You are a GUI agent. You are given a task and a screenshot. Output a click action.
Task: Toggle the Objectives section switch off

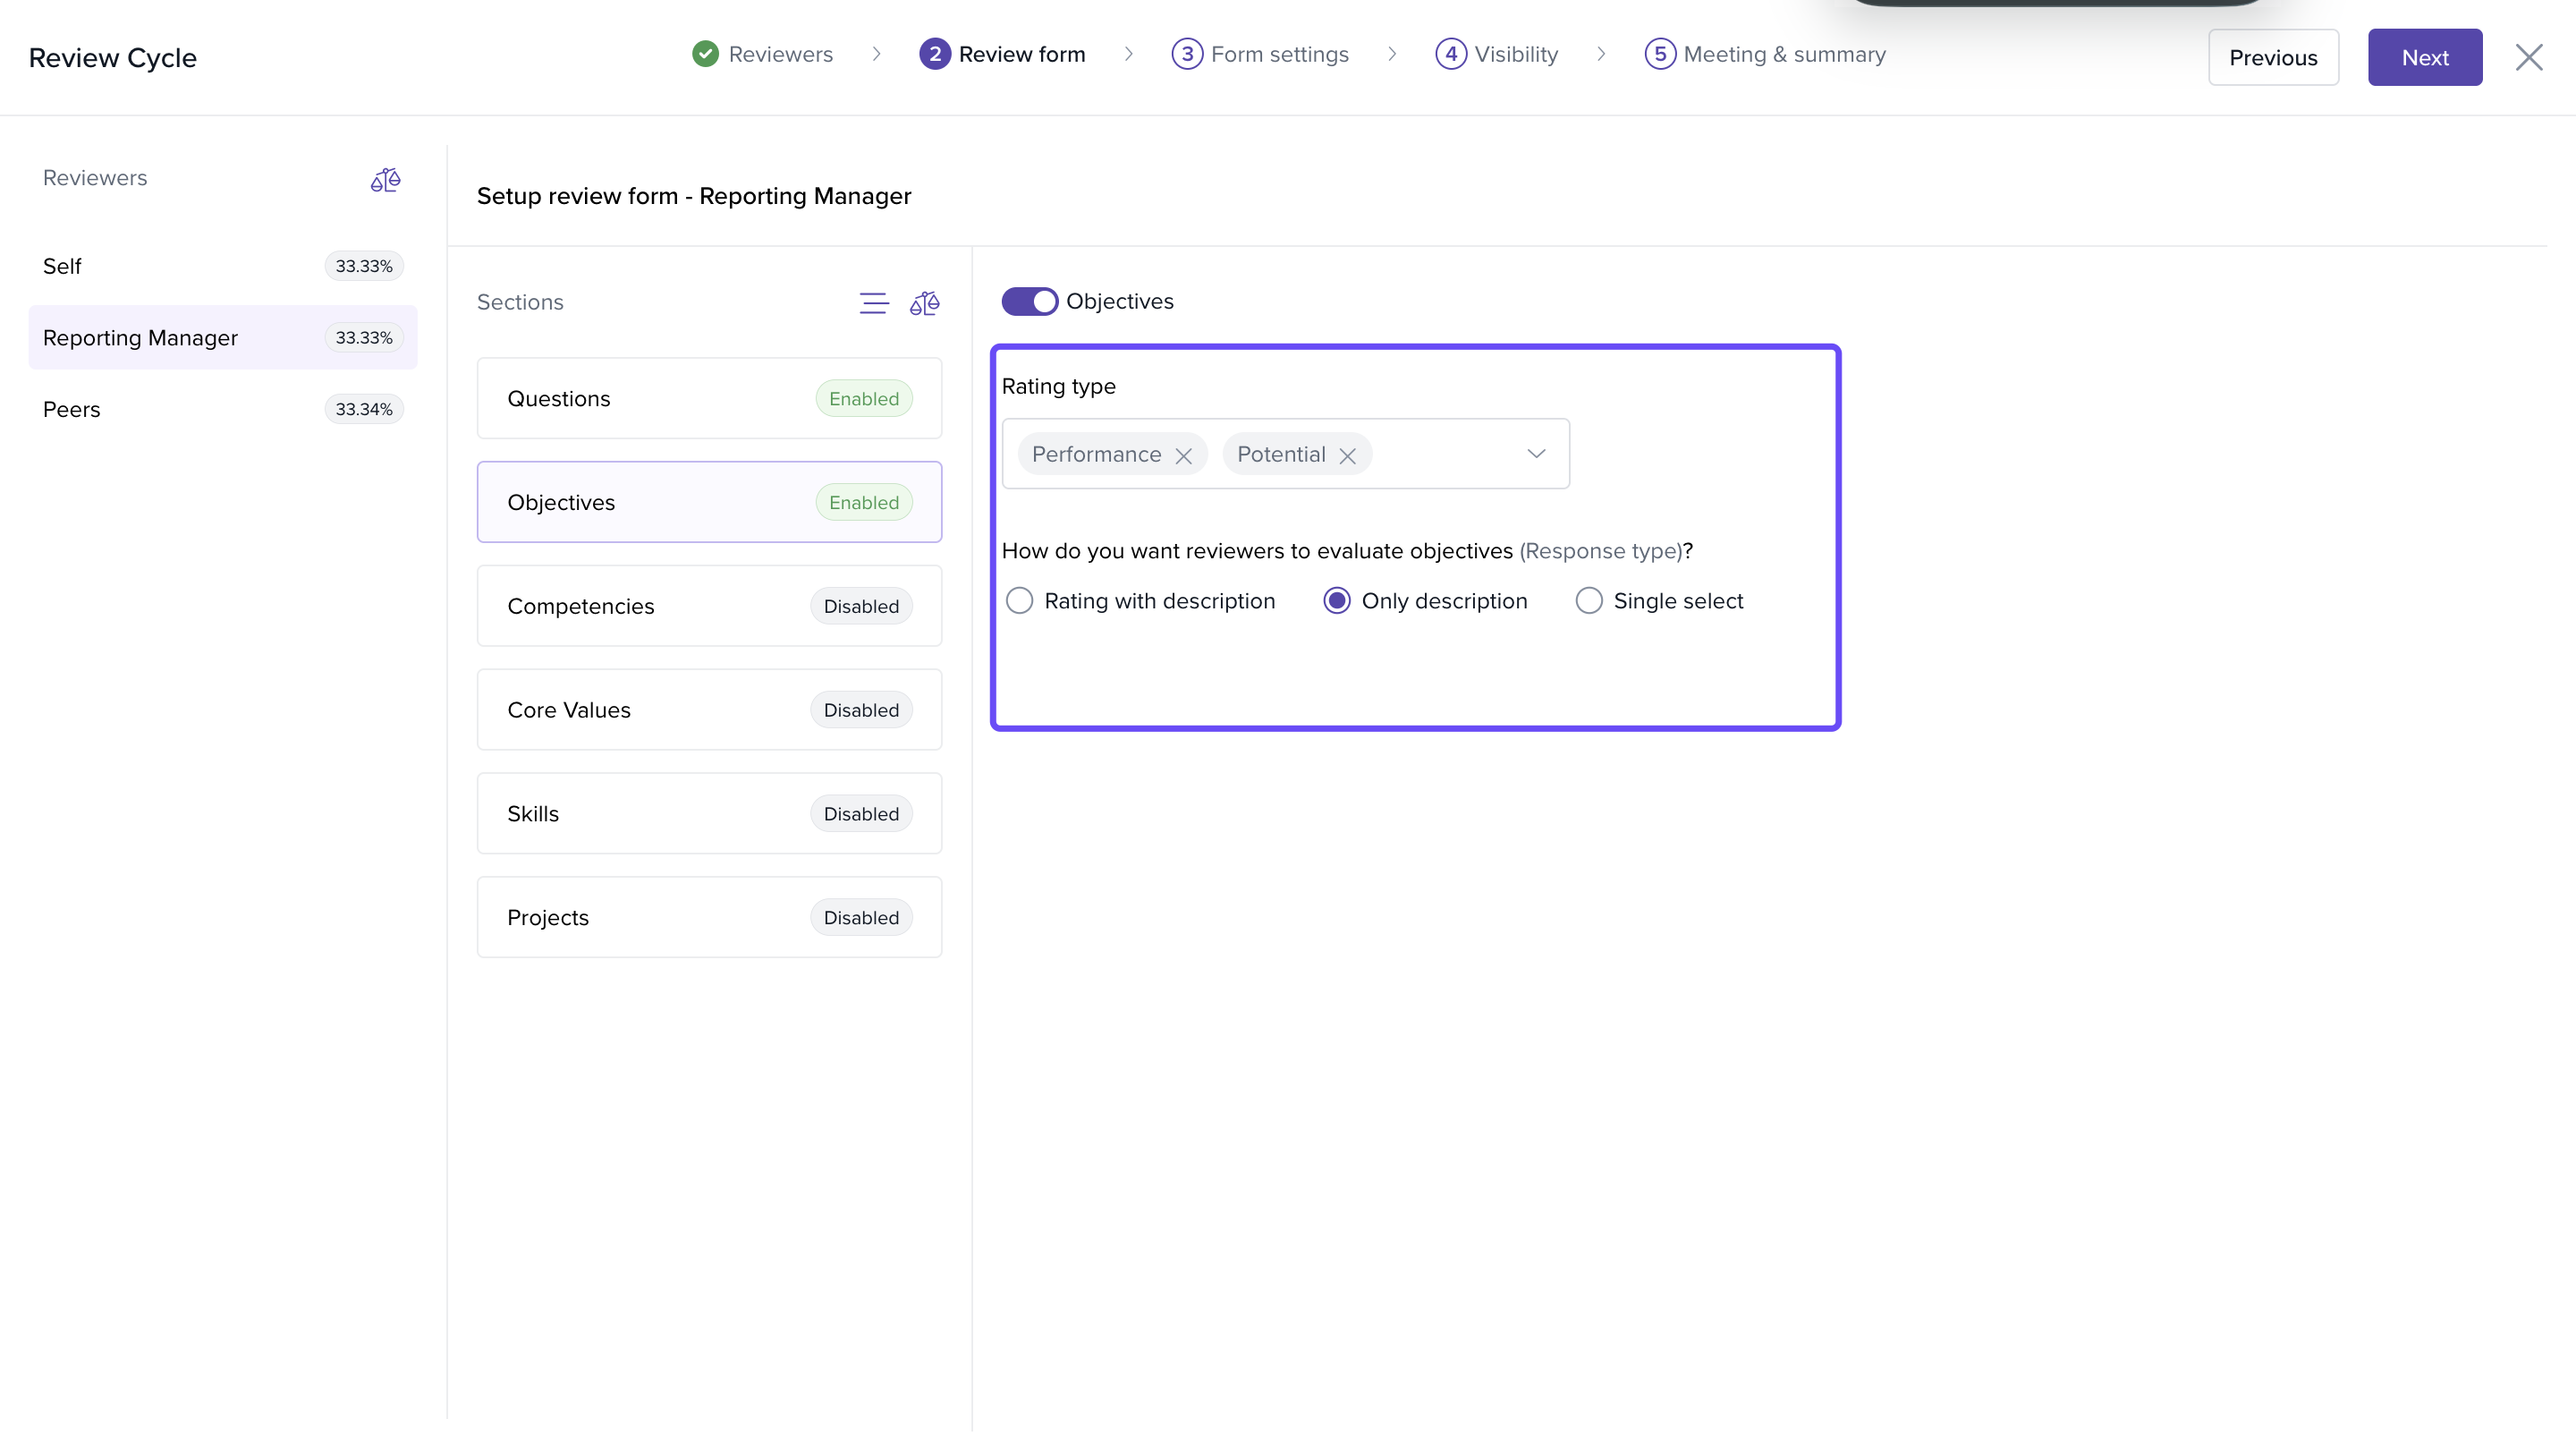[x=1029, y=301]
